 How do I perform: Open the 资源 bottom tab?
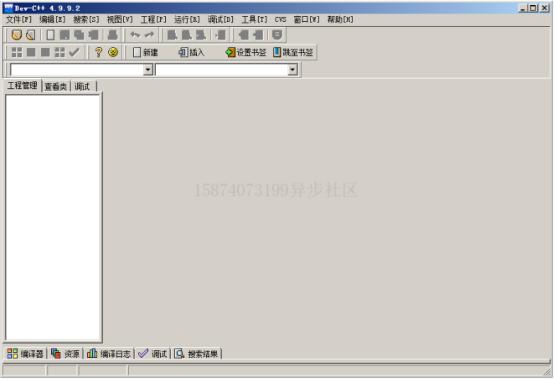[x=65, y=354]
